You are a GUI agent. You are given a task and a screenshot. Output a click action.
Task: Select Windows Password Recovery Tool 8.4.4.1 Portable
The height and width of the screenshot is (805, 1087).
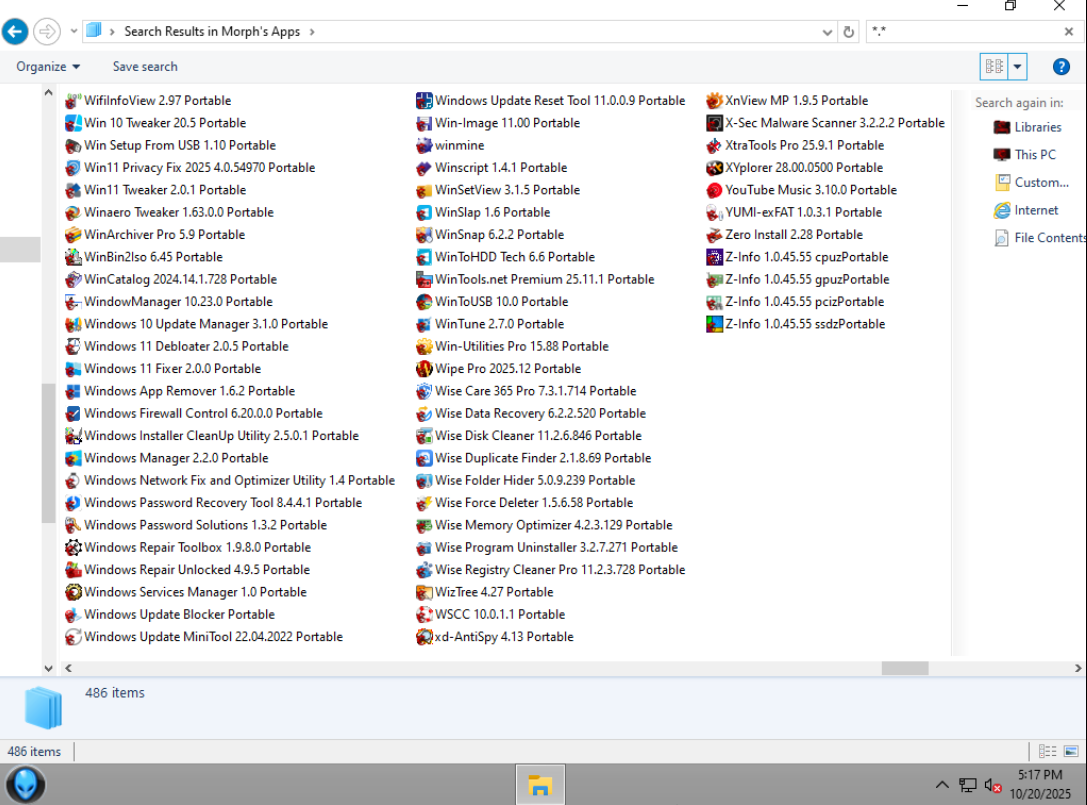point(214,503)
